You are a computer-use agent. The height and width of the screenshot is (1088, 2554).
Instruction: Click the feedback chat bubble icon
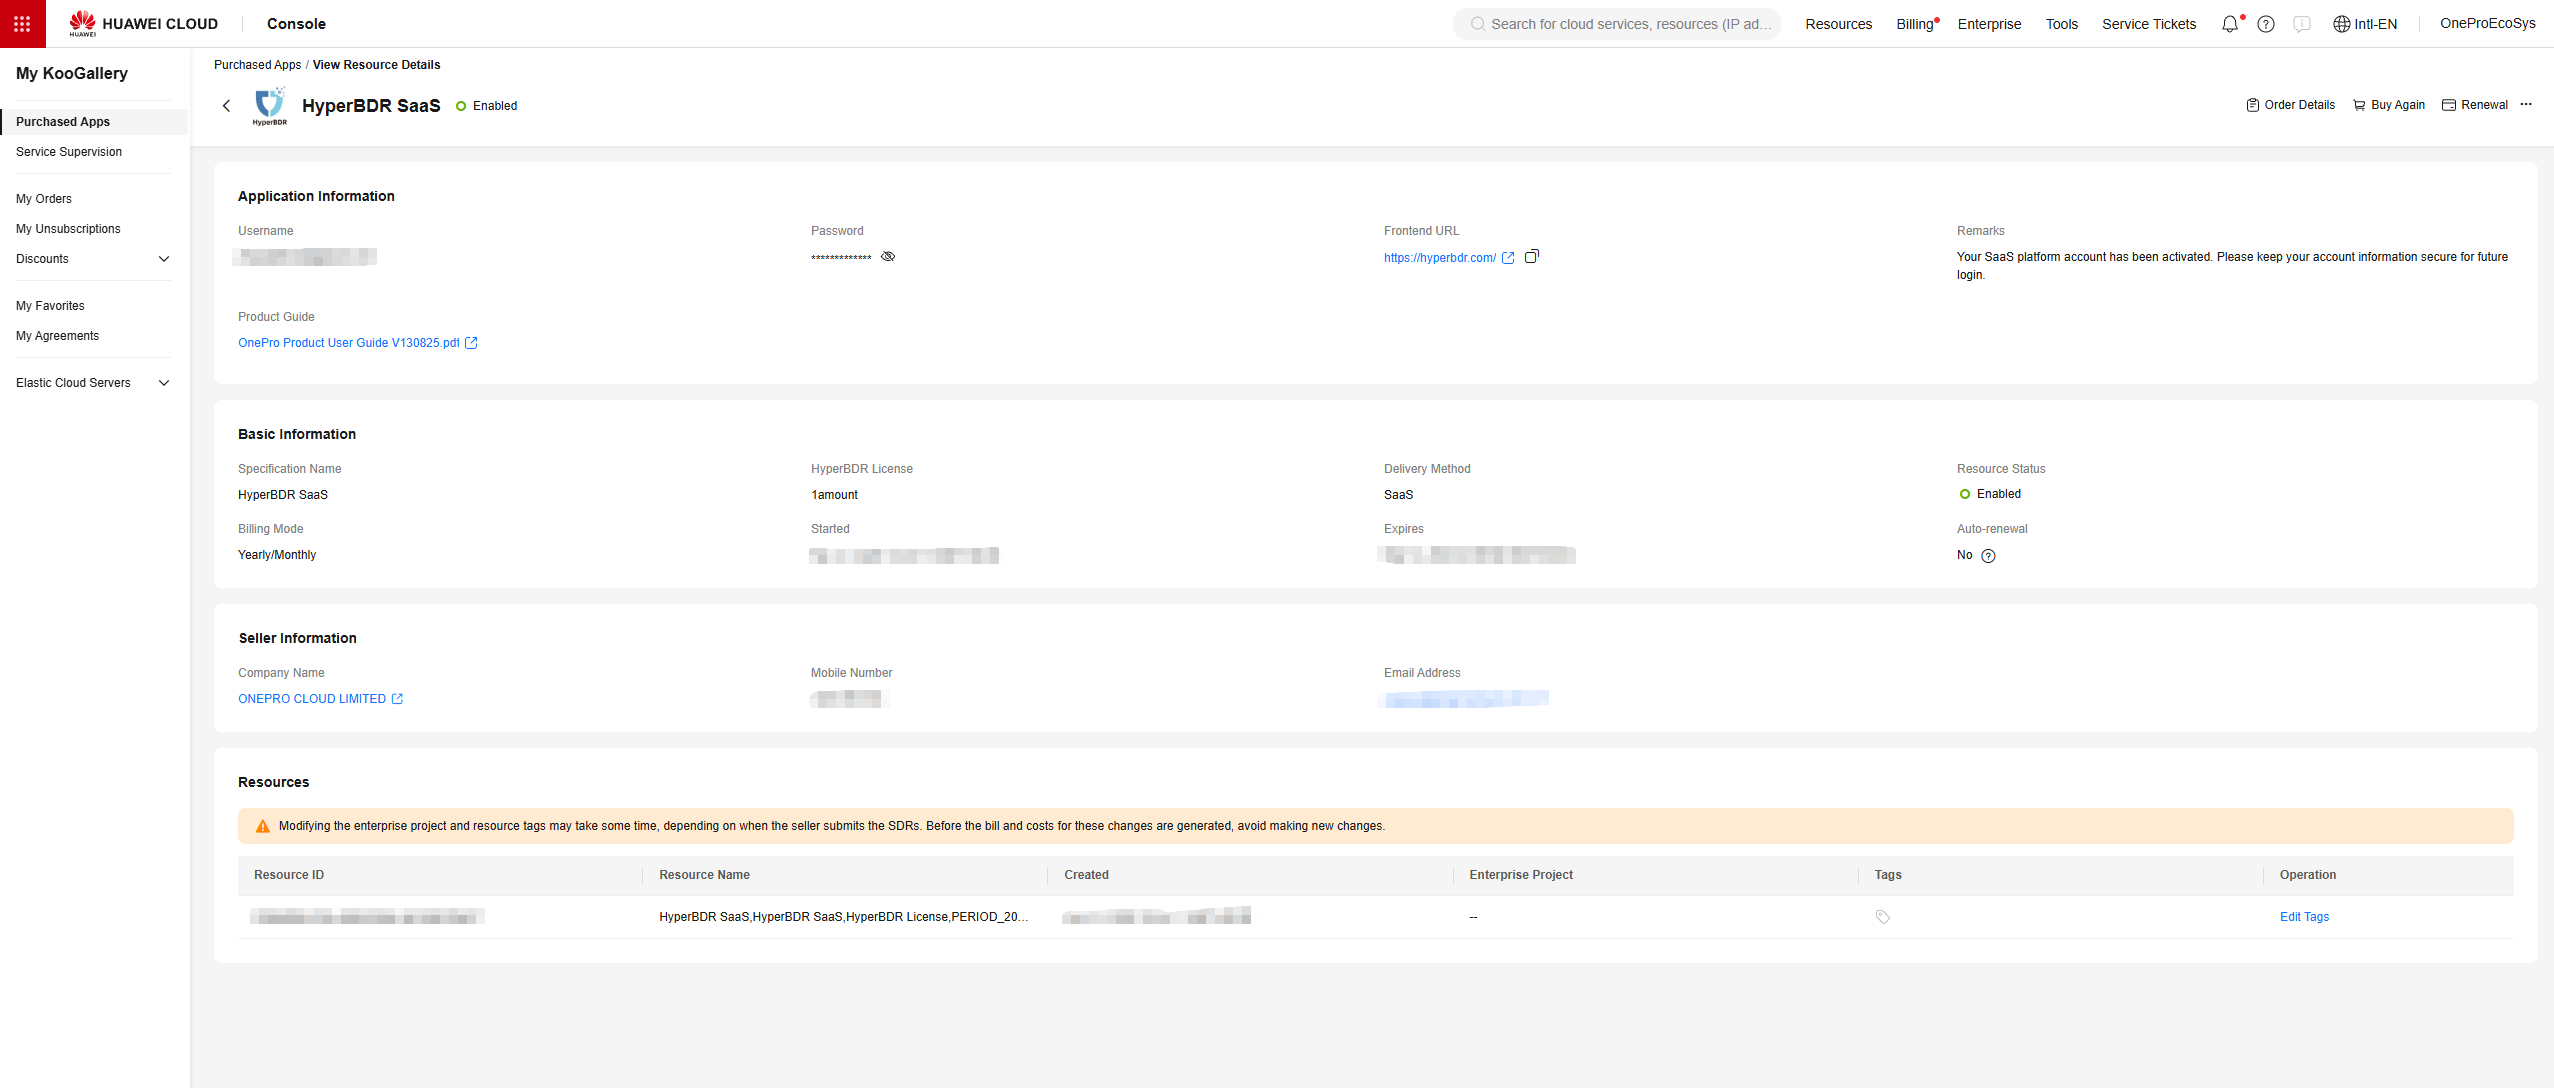pos(2302,24)
